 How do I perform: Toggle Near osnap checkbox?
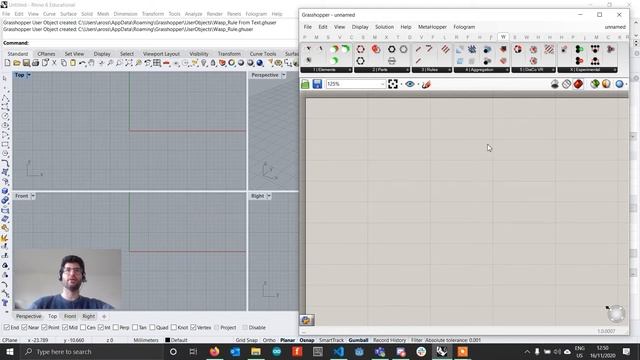click(24, 327)
